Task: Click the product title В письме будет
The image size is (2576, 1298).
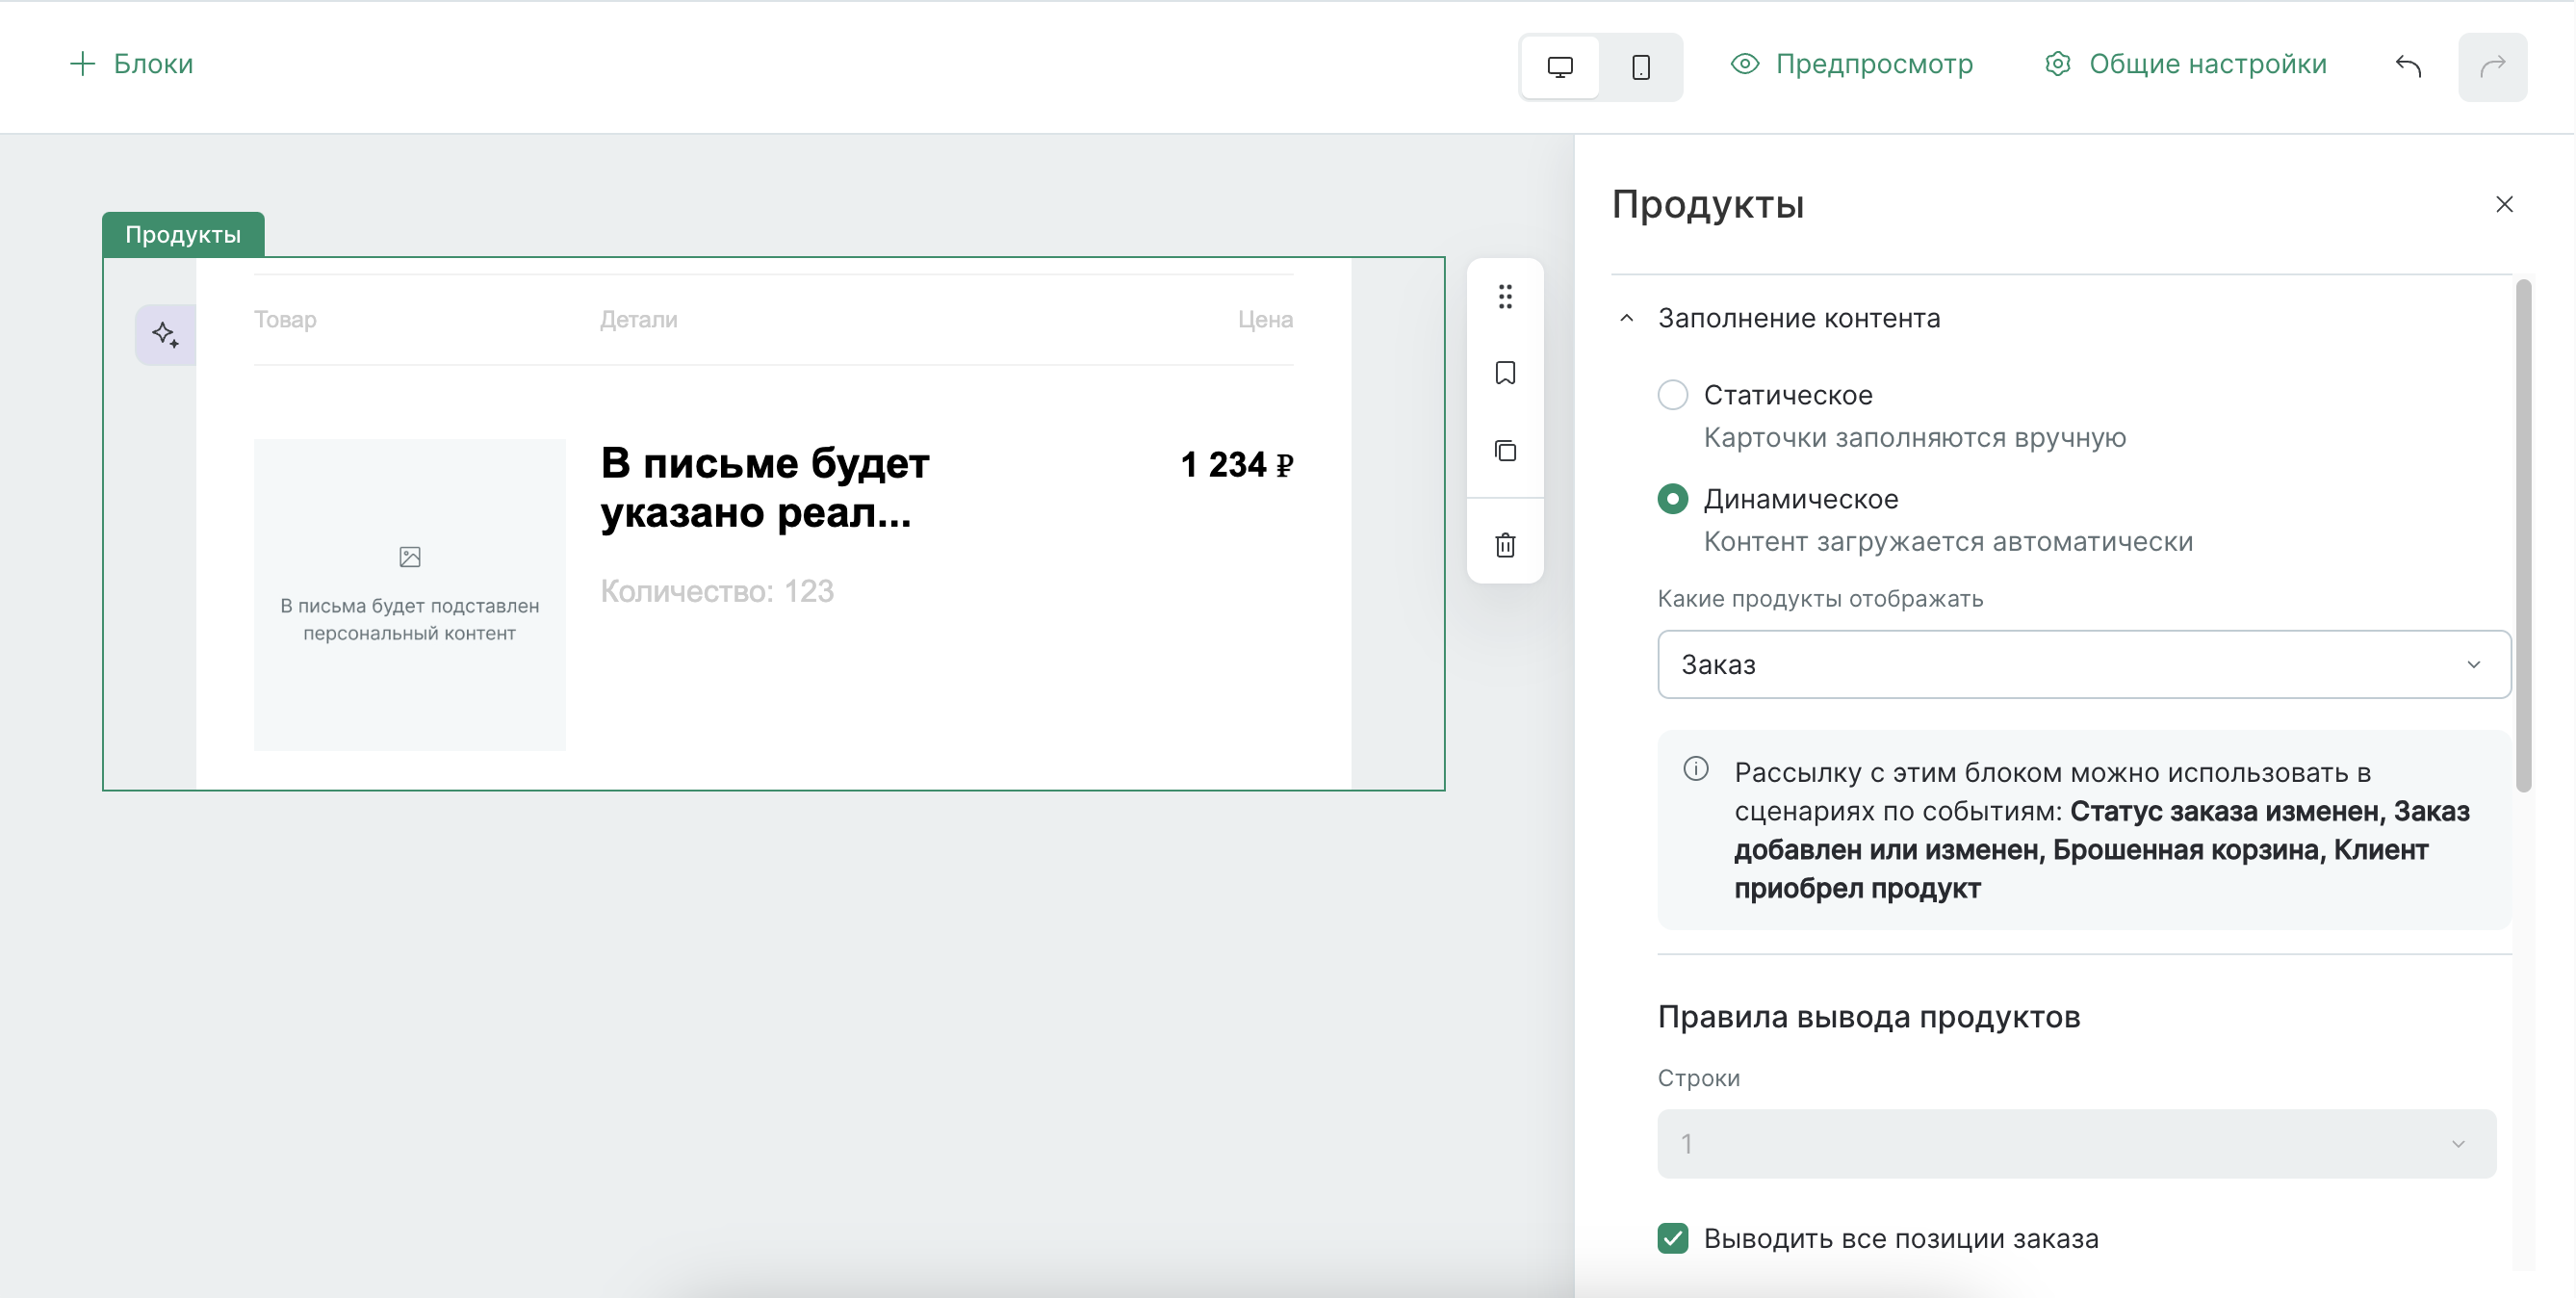Action: (x=765, y=488)
